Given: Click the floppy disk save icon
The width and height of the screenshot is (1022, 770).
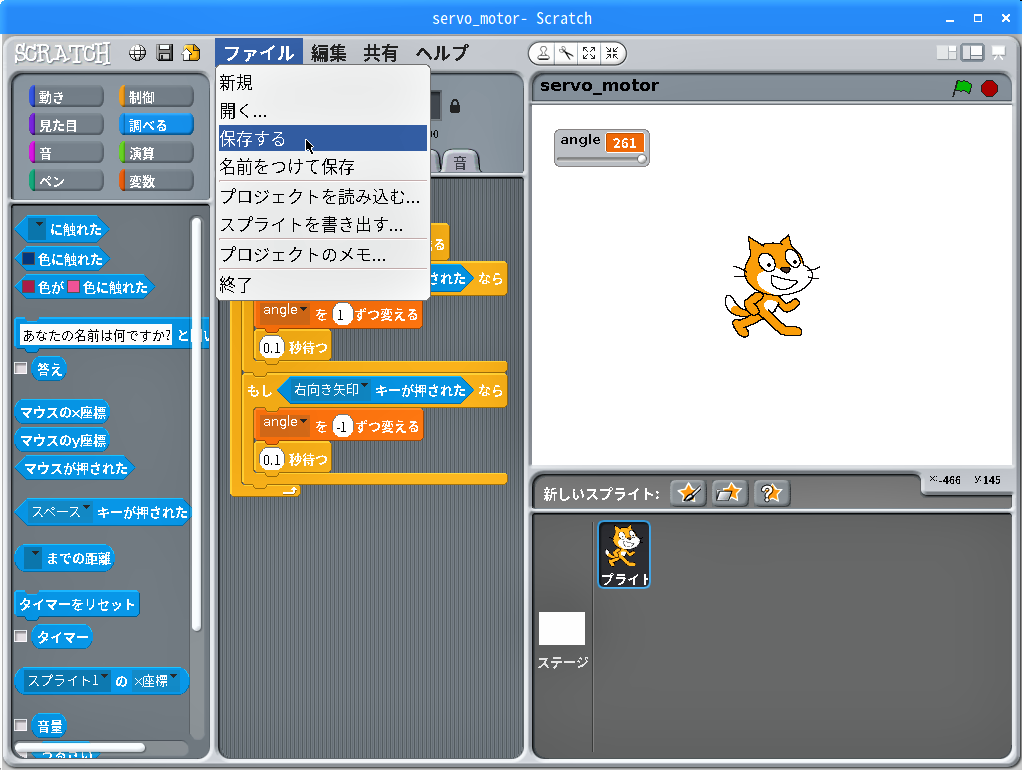Looking at the screenshot, I should (165, 53).
